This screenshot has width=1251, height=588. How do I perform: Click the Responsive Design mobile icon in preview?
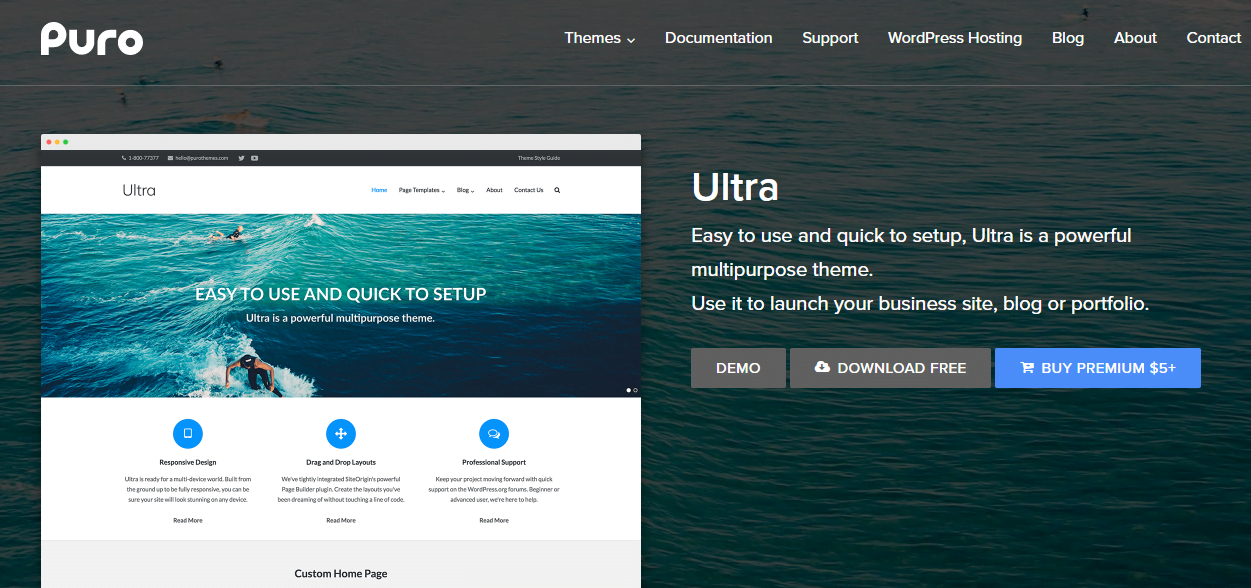pos(188,433)
